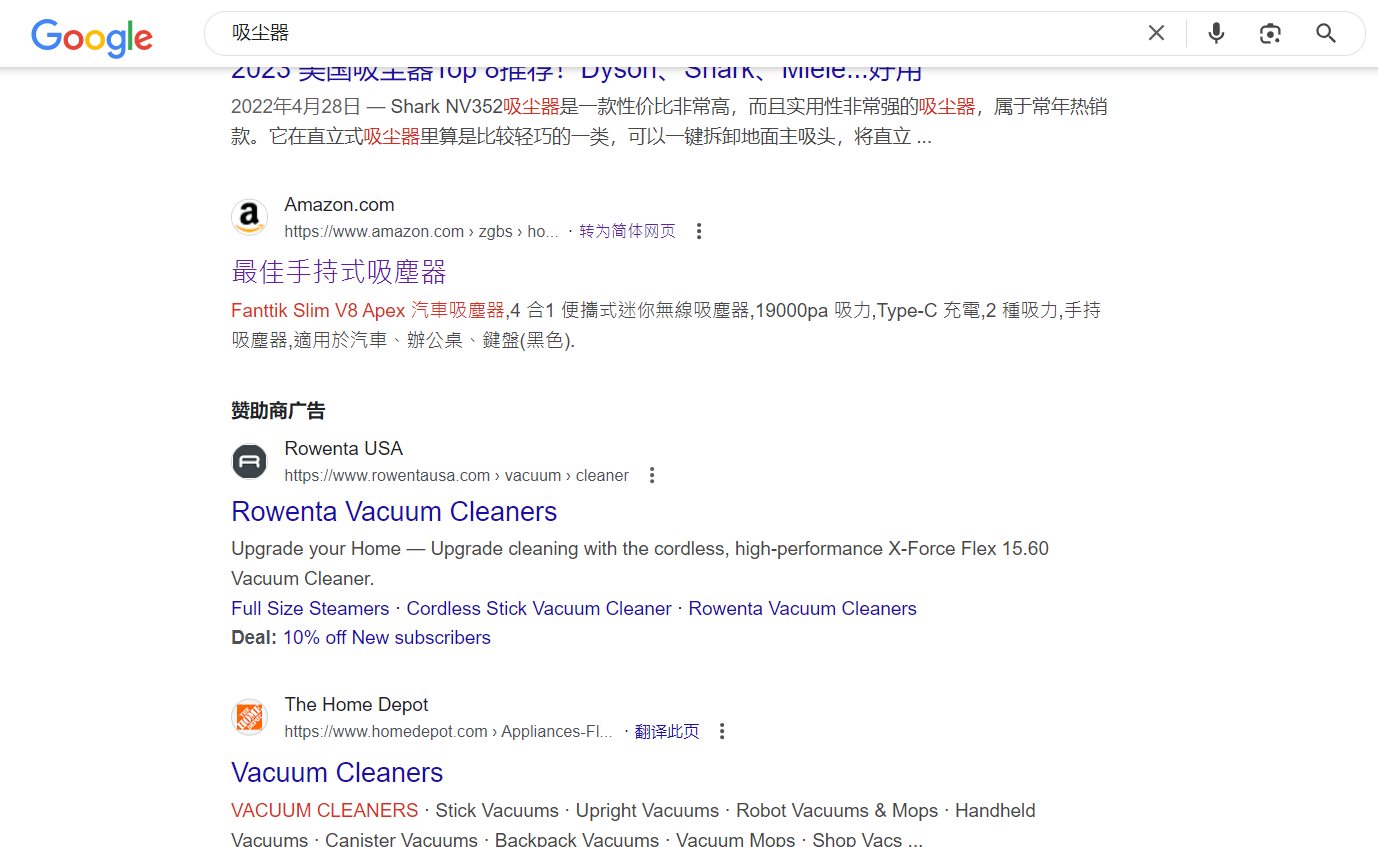Open the 2023 美国吸尘器 Top 8 result
This screenshot has height=847, width=1378.
576,72
